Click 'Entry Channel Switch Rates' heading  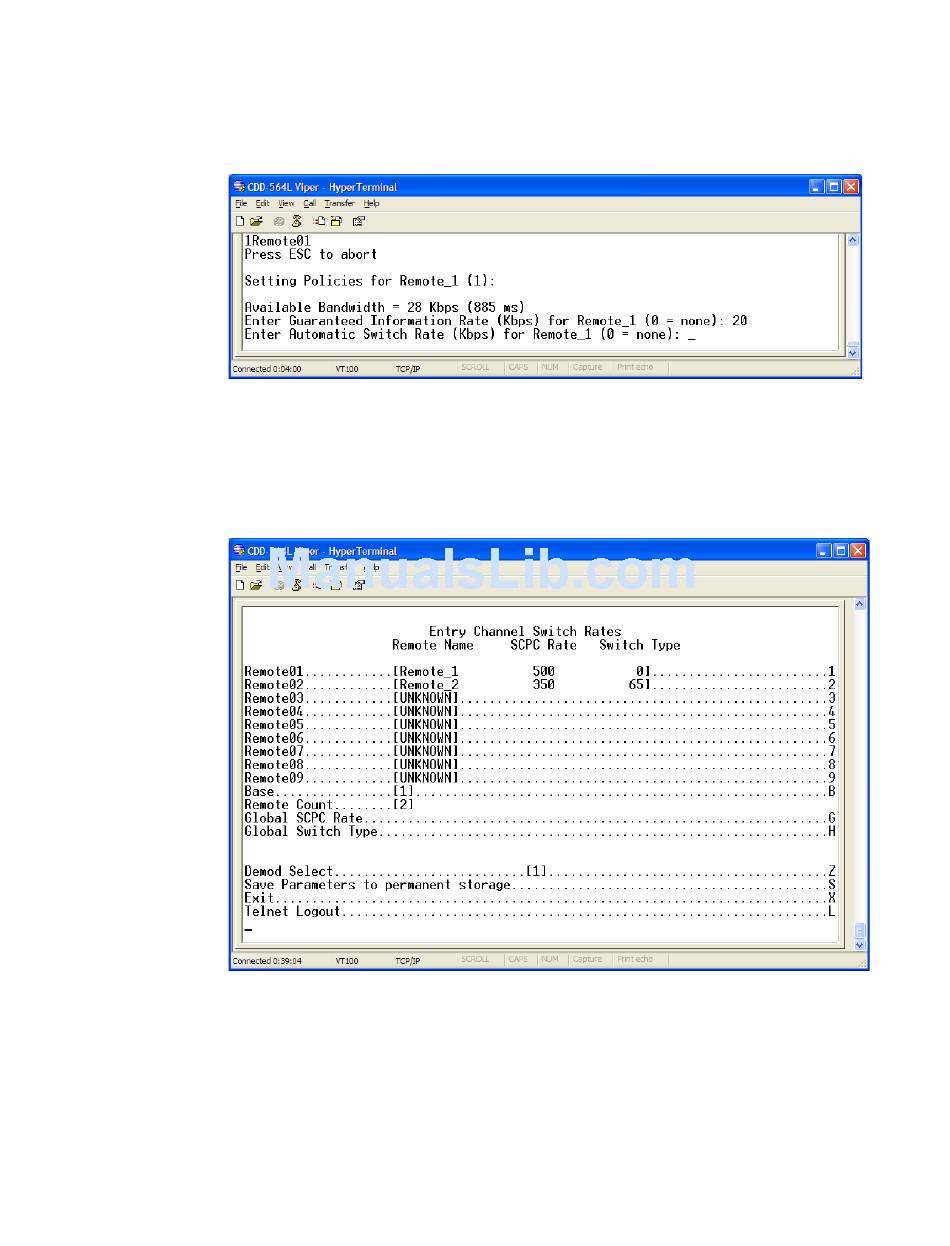[525, 632]
